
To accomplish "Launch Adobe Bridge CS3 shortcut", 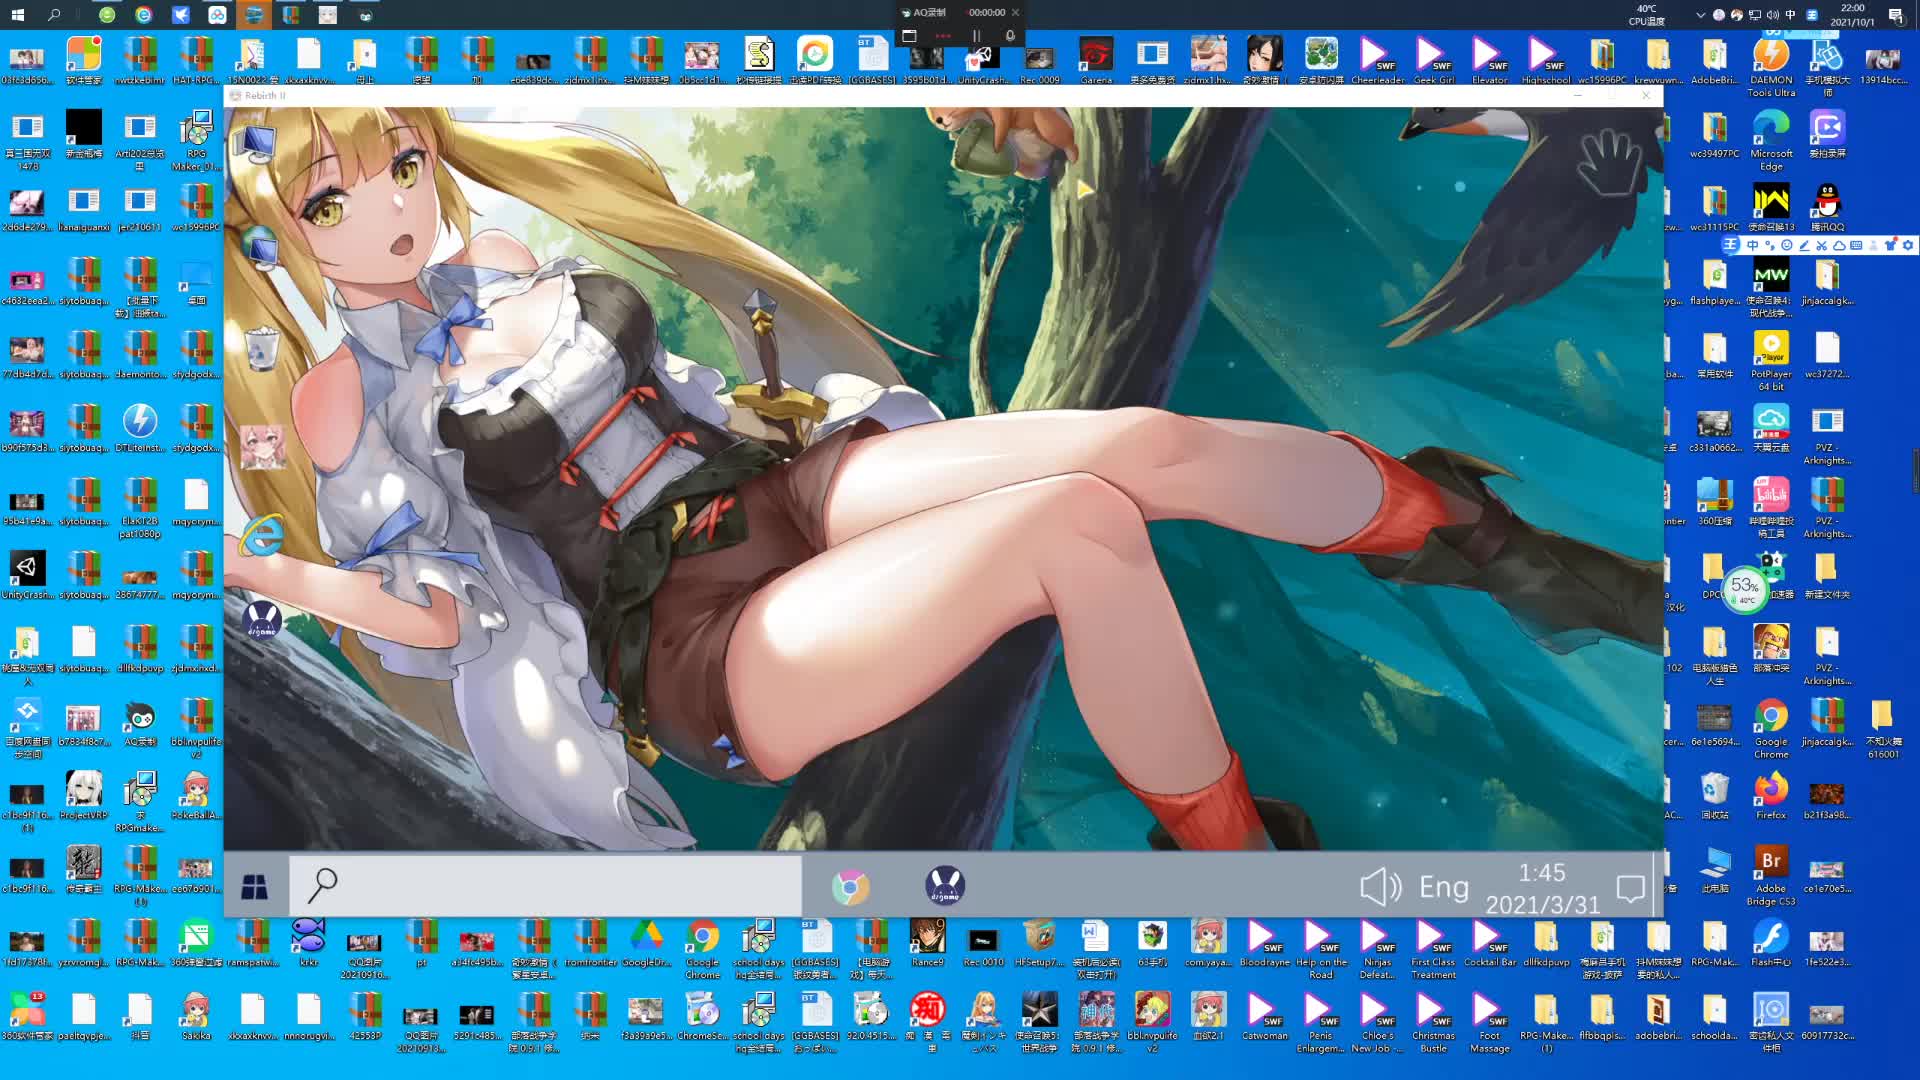I will click(1771, 875).
